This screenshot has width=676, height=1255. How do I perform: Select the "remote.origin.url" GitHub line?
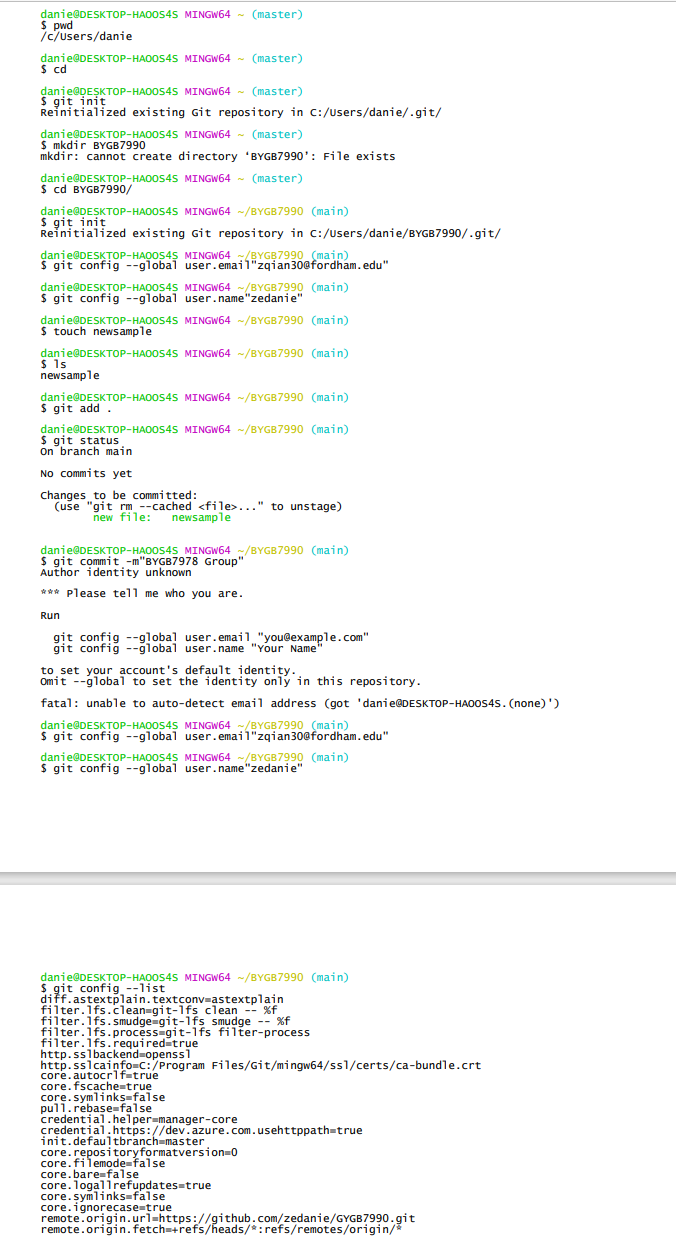228,1218
